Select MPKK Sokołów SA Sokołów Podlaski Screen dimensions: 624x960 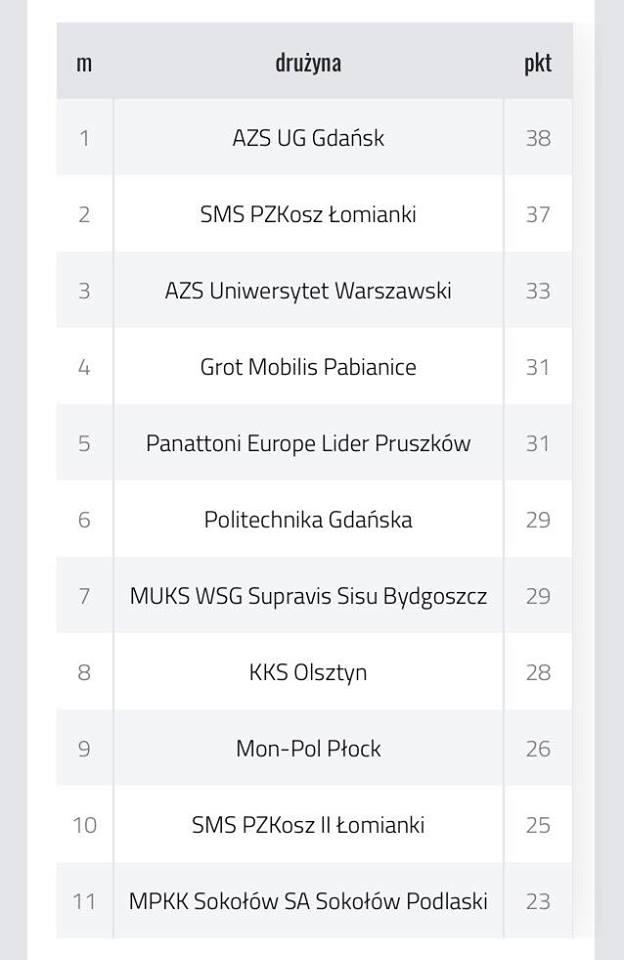pyautogui.click(x=308, y=901)
